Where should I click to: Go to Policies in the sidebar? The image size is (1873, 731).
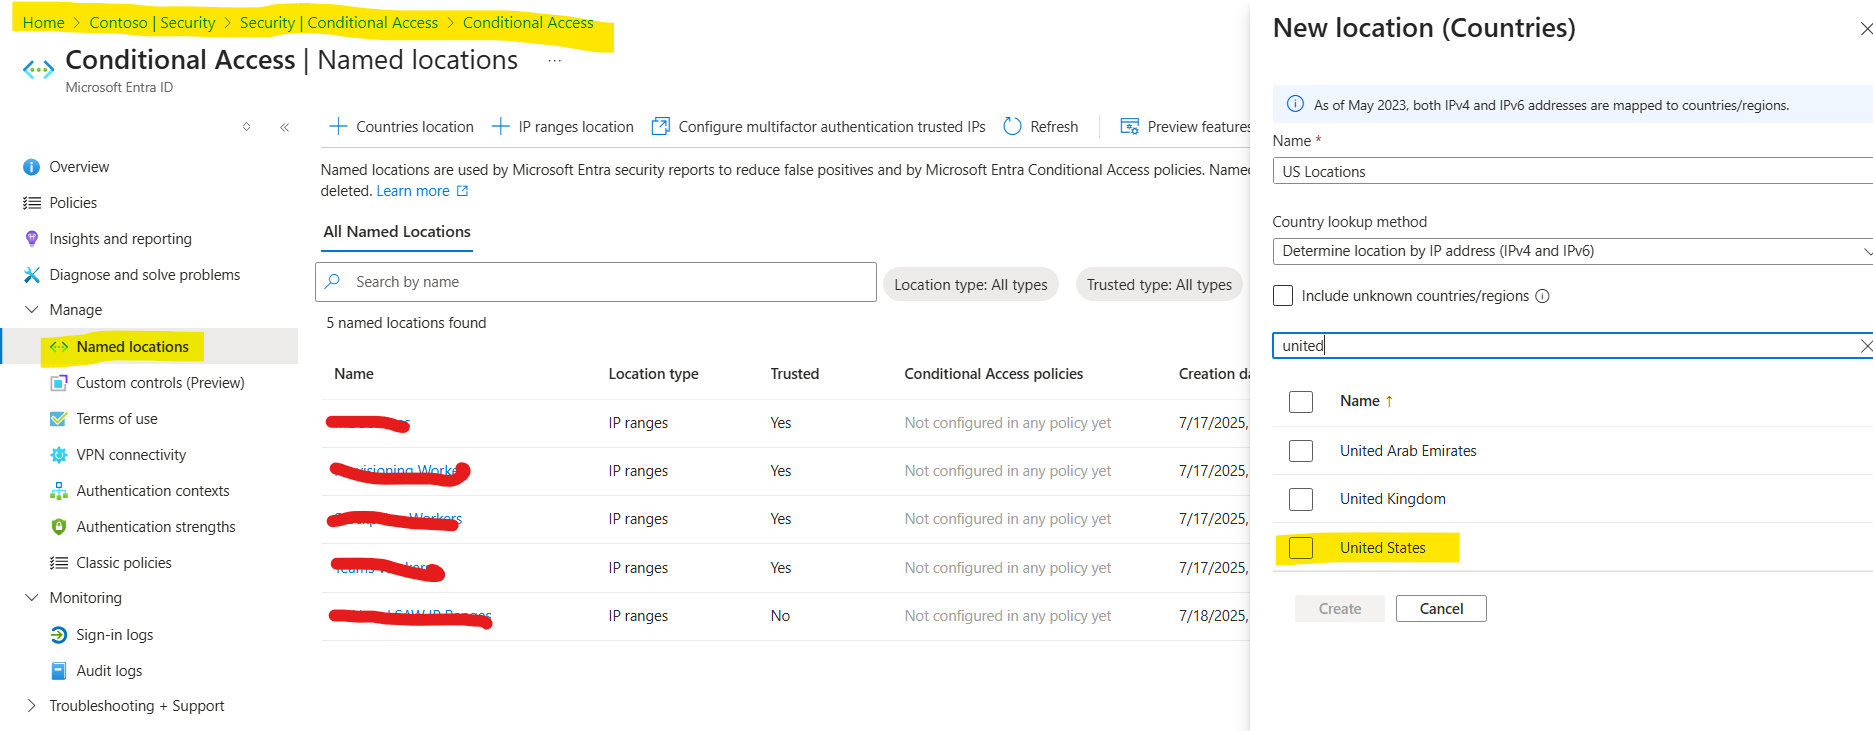click(x=73, y=203)
